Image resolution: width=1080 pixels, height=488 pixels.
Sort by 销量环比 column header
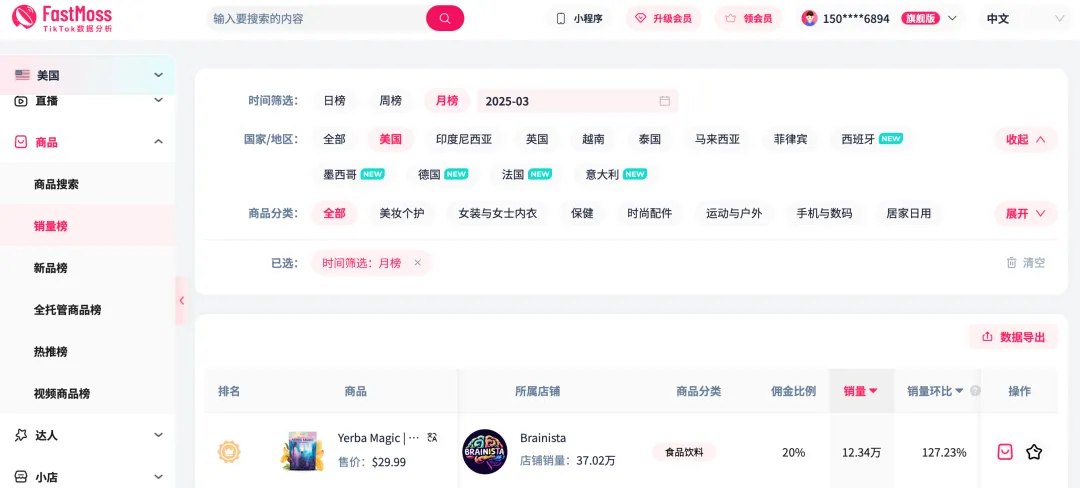click(x=936, y=391)
